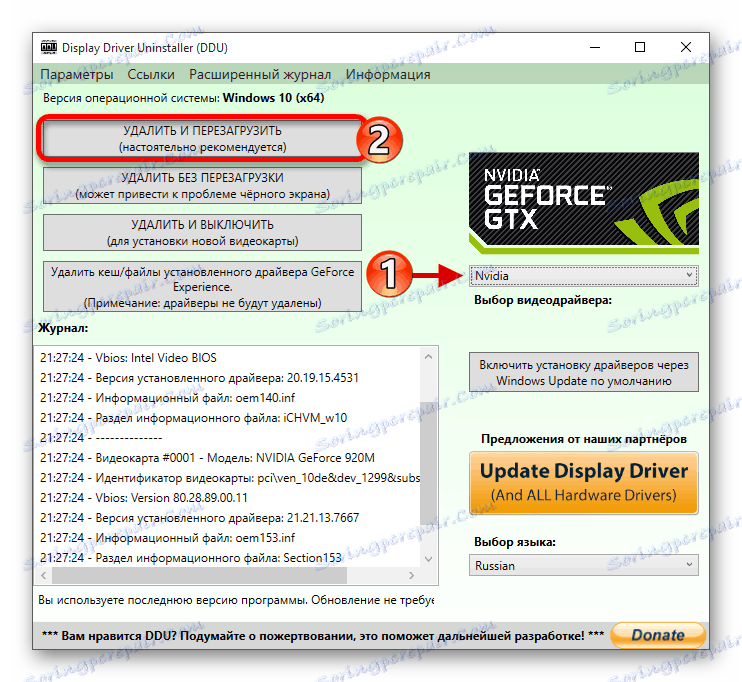742x682 pixels.
Task: Click the log scroll left arrow
Action: click(x=44, y=576)
